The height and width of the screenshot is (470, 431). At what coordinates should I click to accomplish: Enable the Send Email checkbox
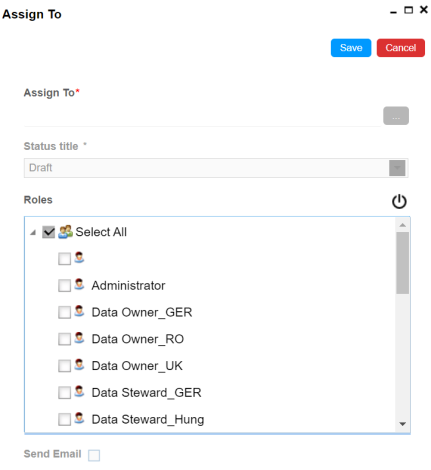click(x=94, y=455)
